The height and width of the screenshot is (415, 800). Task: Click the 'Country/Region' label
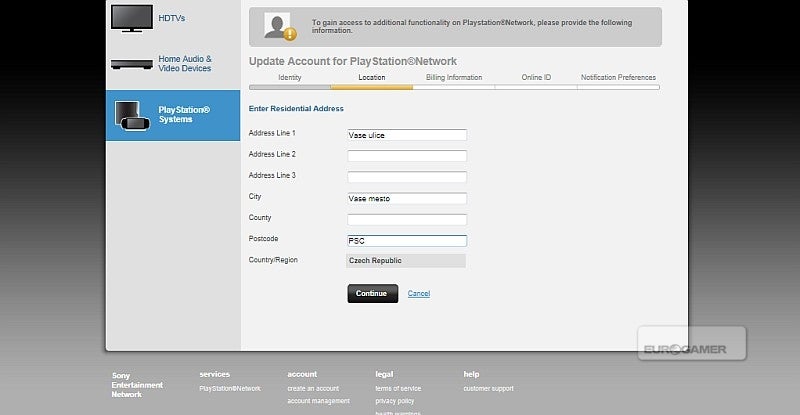[273, 260]
